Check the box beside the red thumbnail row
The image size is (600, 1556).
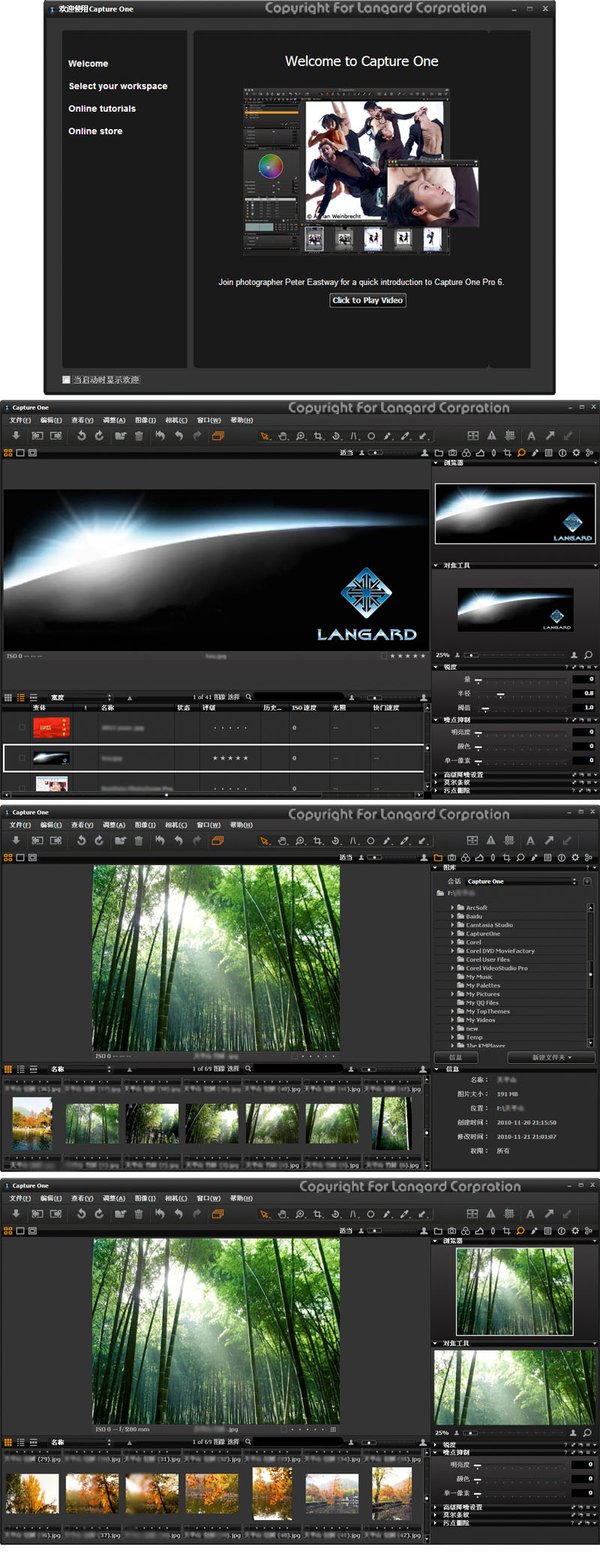click(x=22, y=729)
